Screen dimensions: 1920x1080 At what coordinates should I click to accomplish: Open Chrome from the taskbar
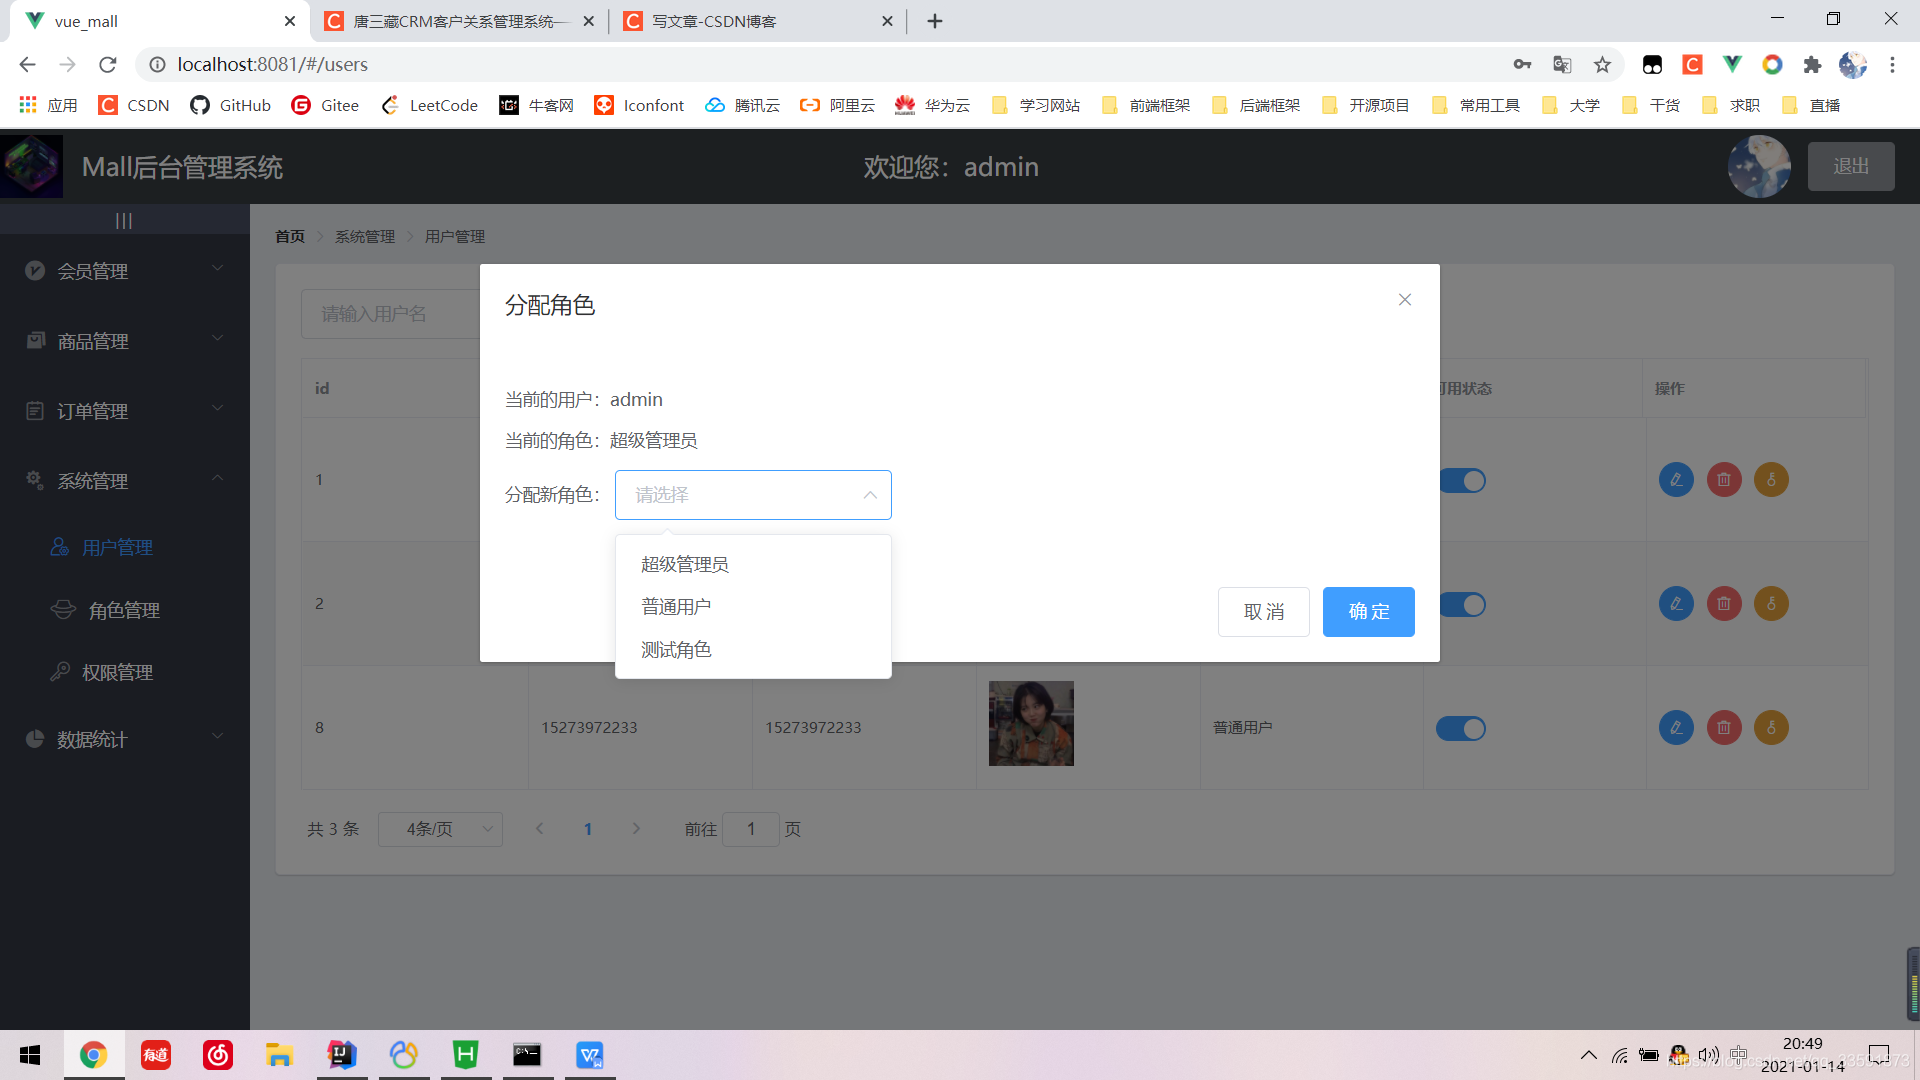(x=93, y=1055)
